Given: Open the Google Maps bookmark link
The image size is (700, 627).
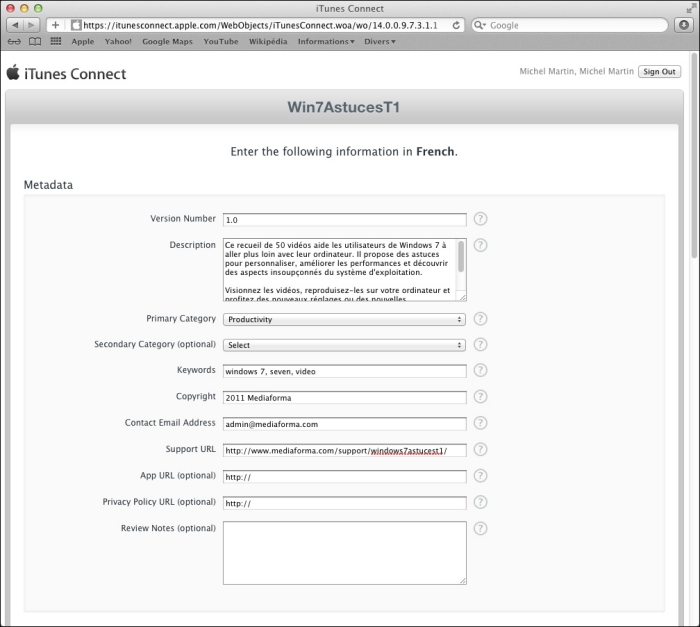Looking at the screenshot, I should point(168,42).
